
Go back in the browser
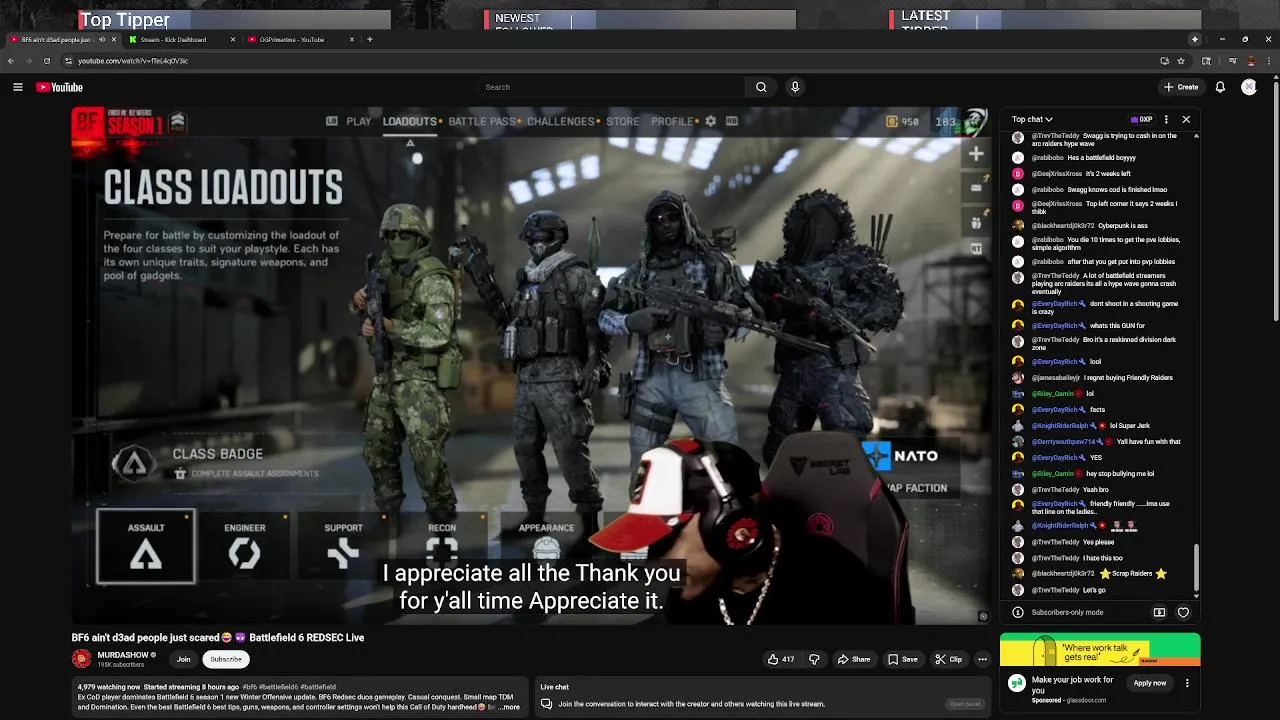(10, 61)
